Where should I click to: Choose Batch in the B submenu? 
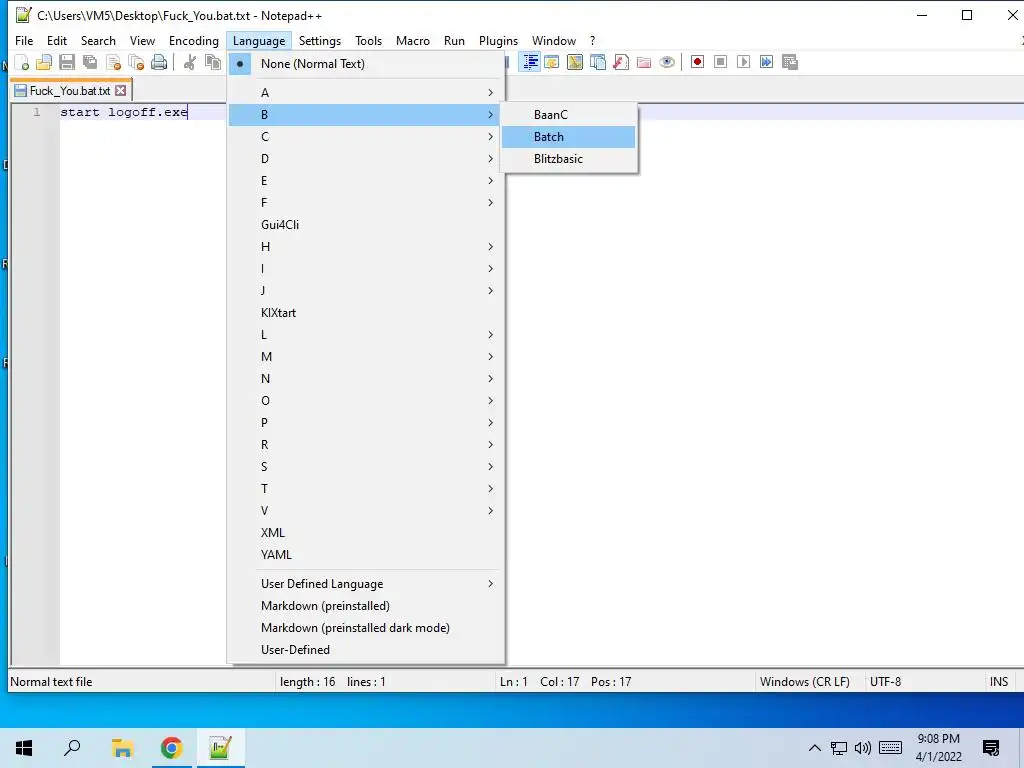coord(568,137)
